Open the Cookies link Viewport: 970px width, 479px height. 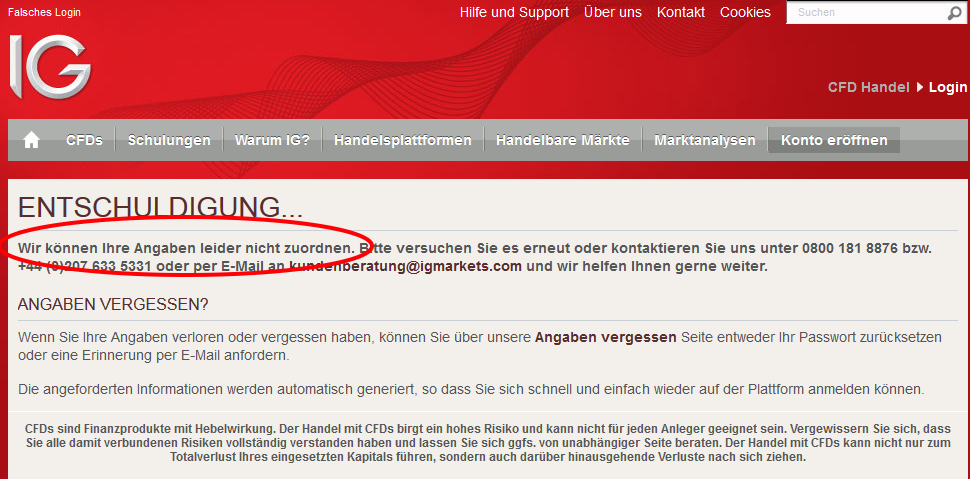pyautogui.click(x=745, y=12)
